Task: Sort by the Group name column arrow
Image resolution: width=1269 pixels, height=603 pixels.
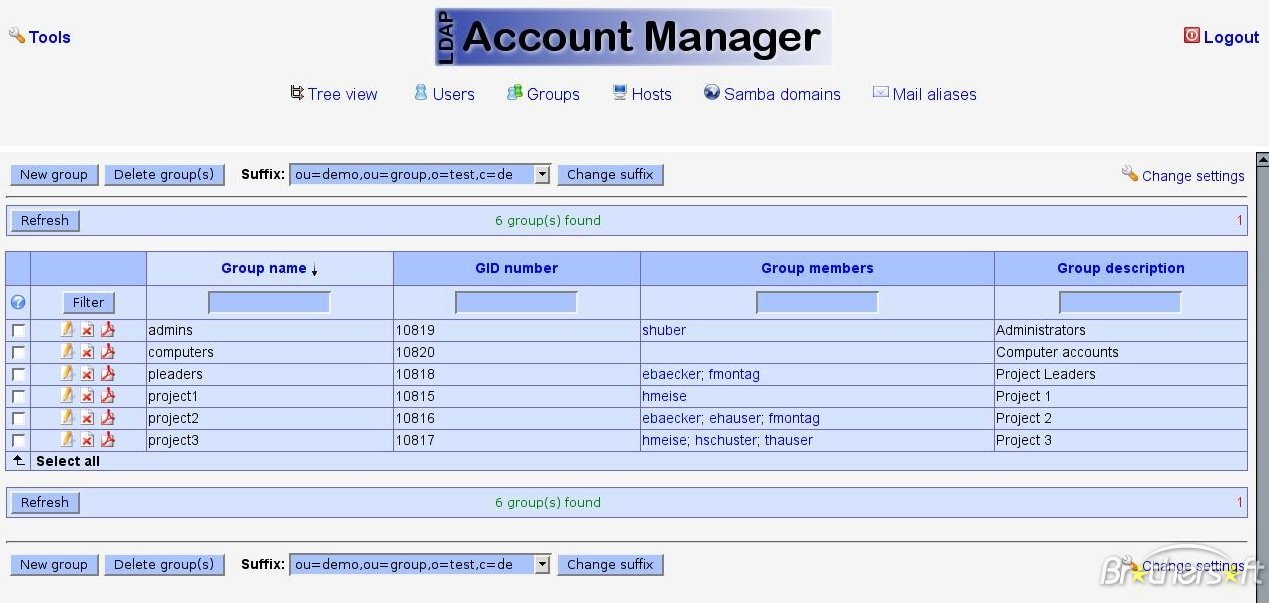Action: pos(313,268)
